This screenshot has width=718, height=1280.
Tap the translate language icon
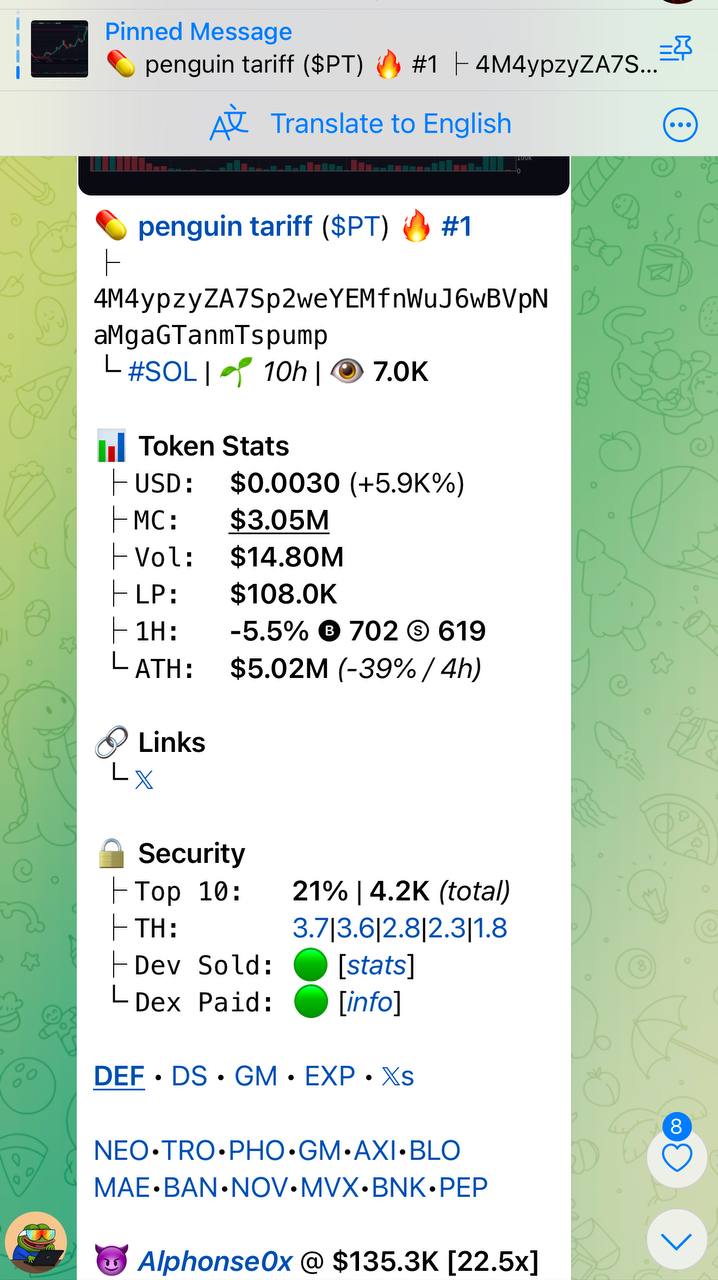(229, 124)
